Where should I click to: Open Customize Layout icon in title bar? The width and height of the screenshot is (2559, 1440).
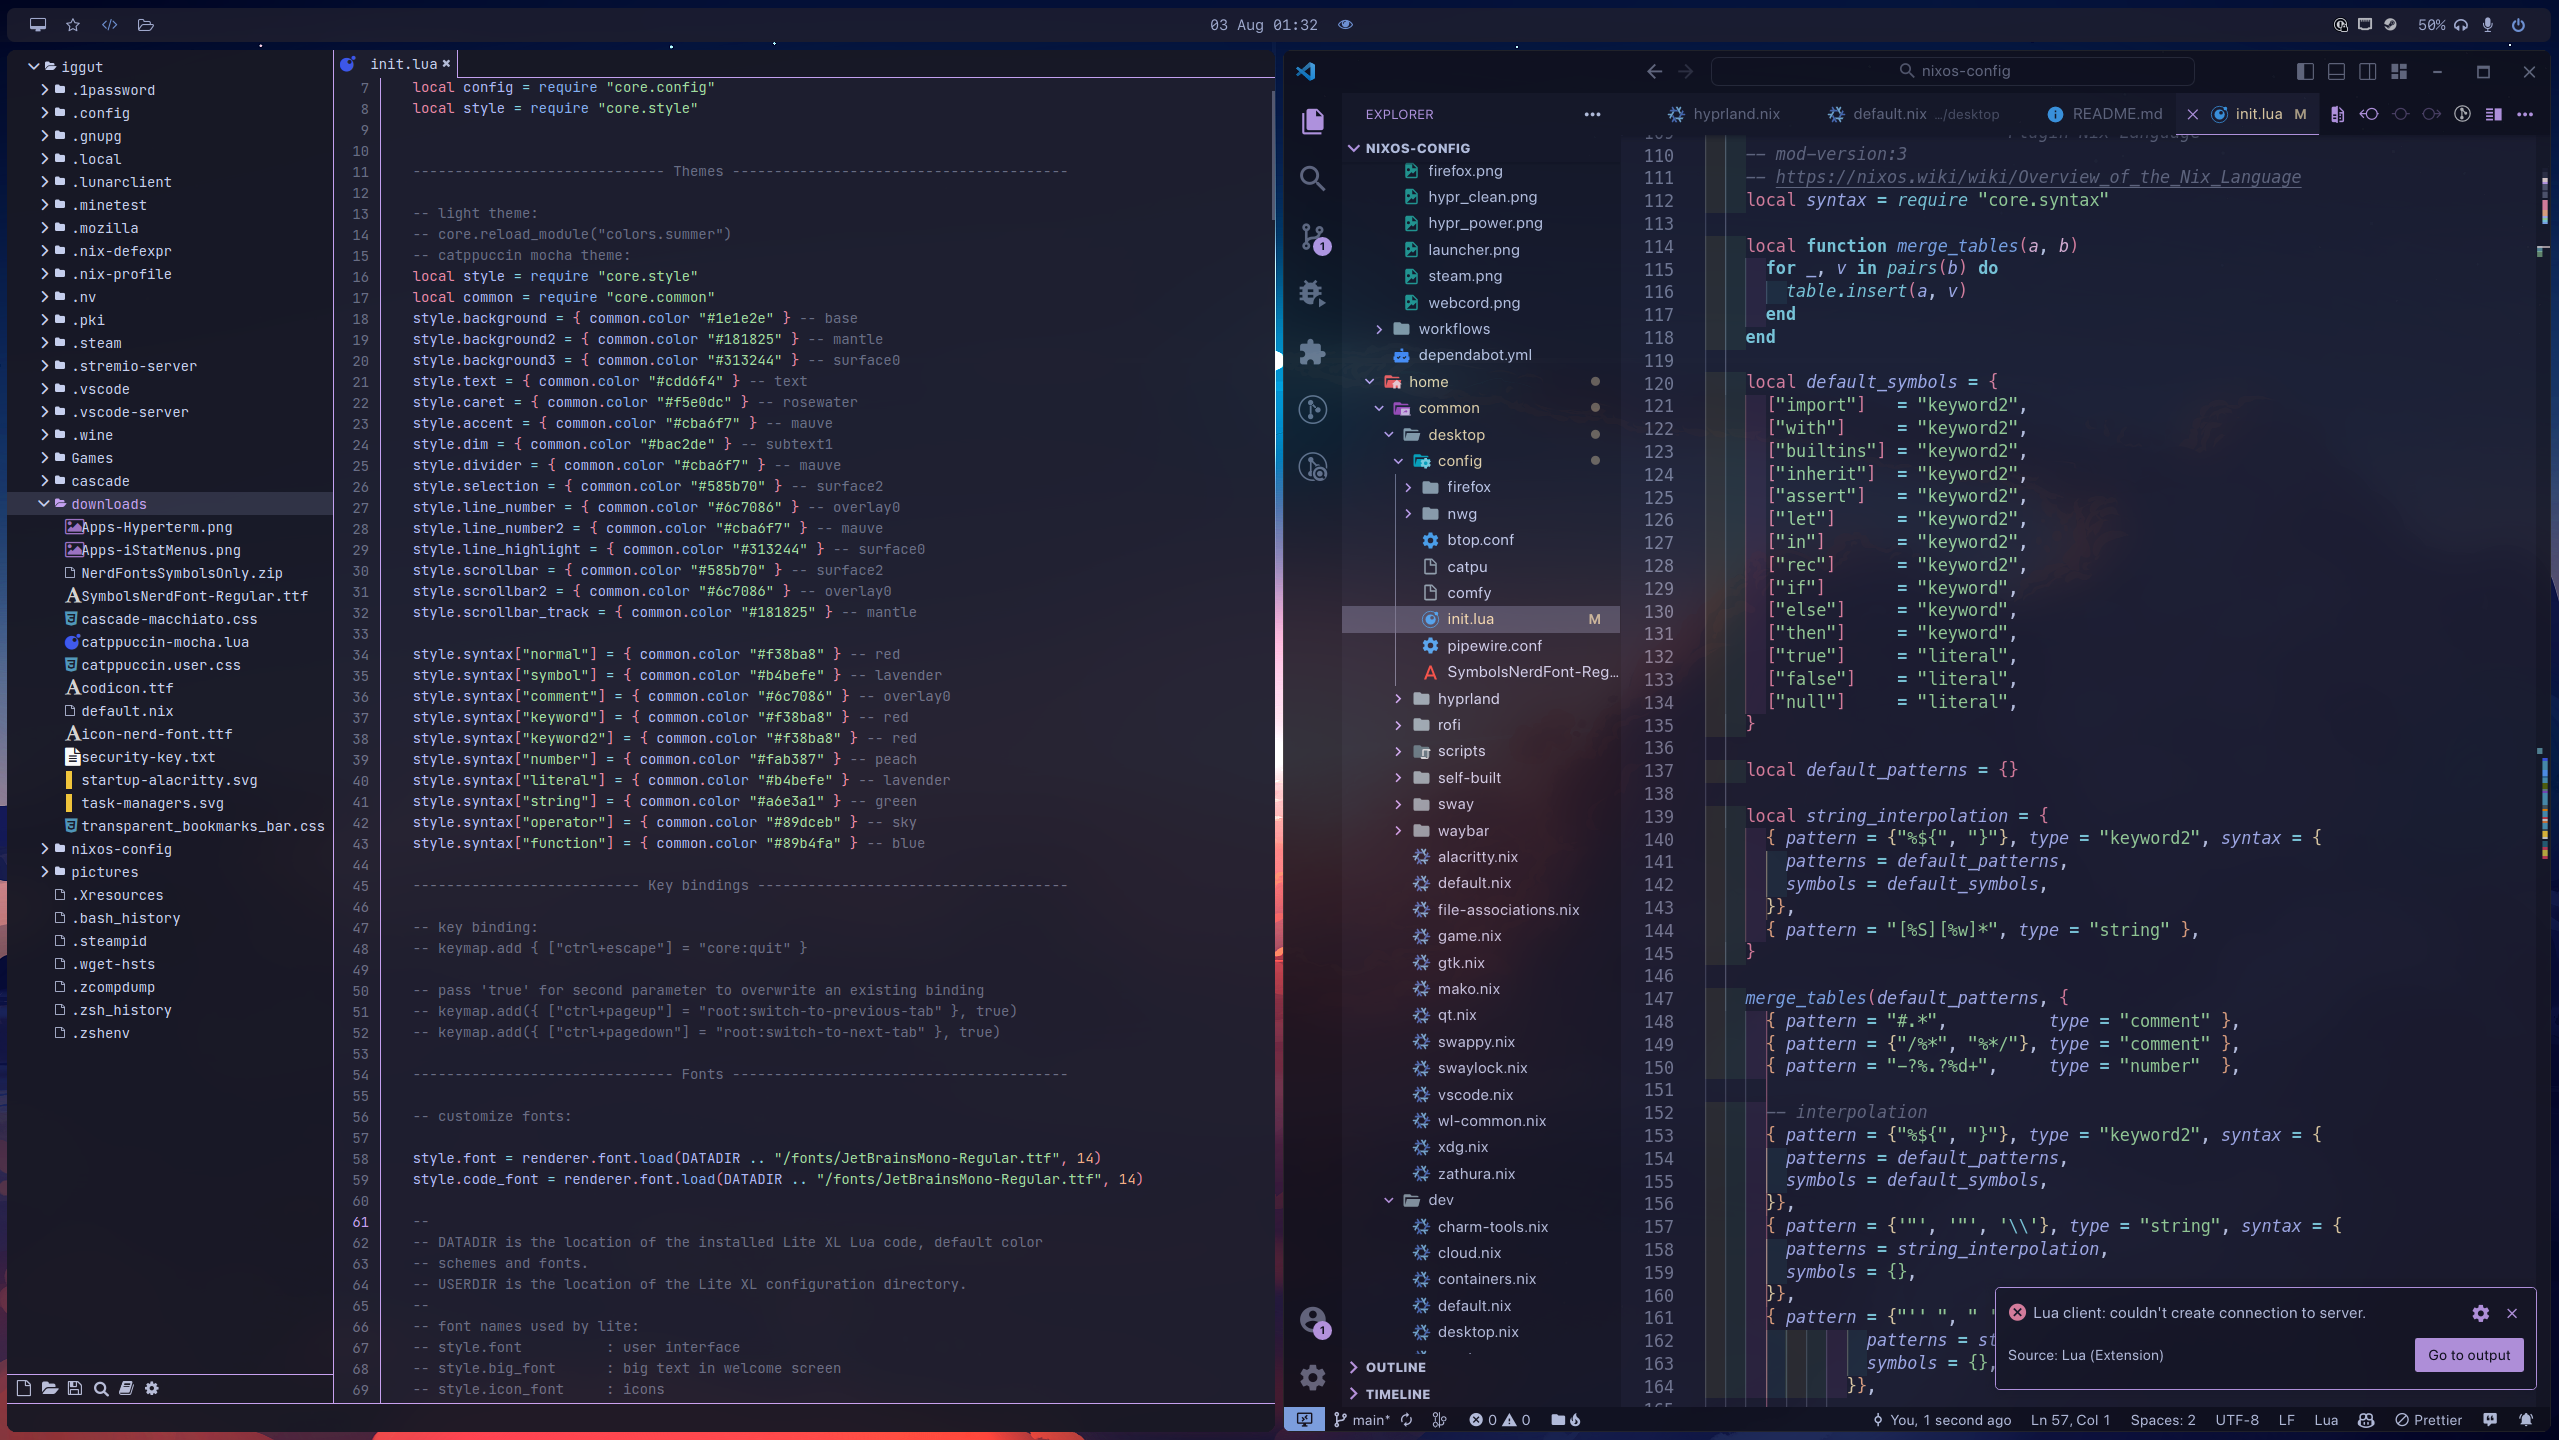point(2398,71)
